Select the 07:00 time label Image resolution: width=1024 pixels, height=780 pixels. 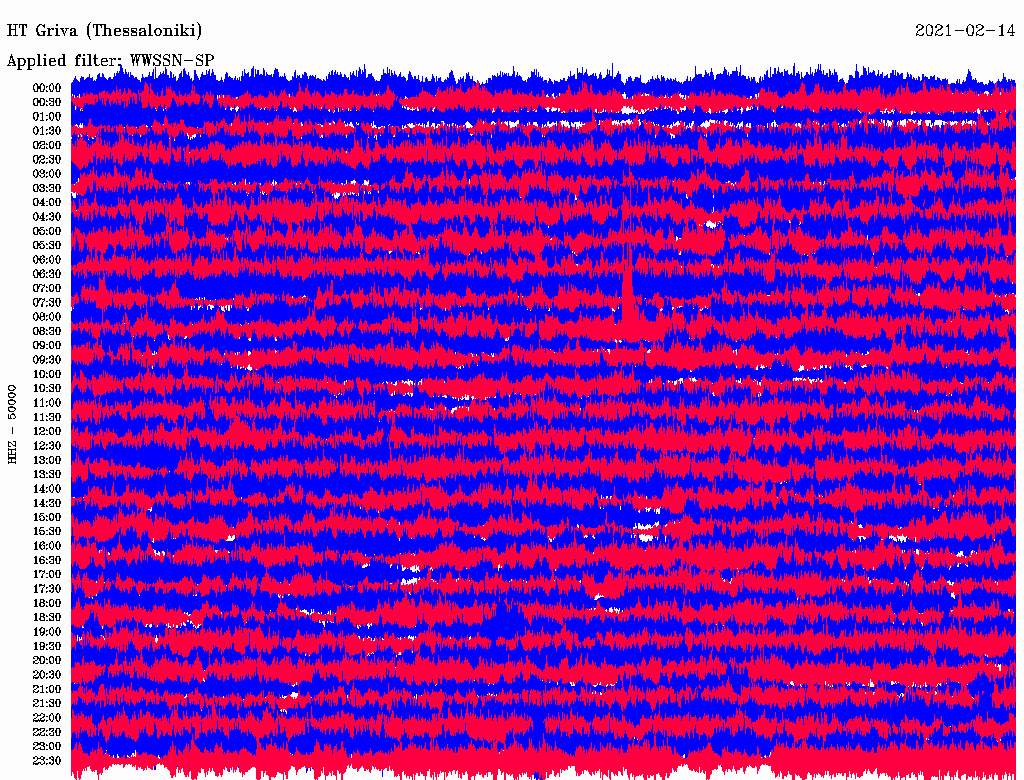(x=47, y=288)
